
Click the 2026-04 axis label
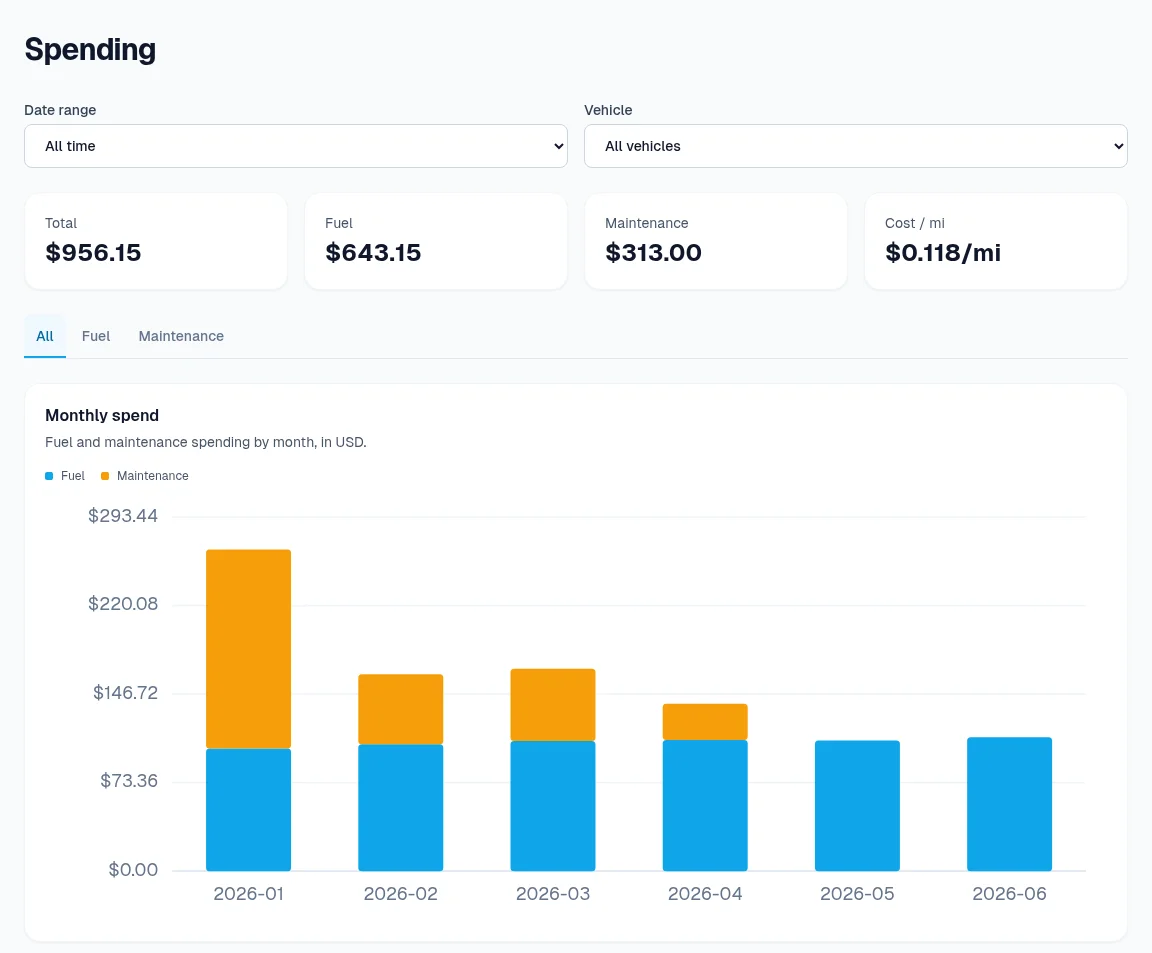[x=705, y=893]
